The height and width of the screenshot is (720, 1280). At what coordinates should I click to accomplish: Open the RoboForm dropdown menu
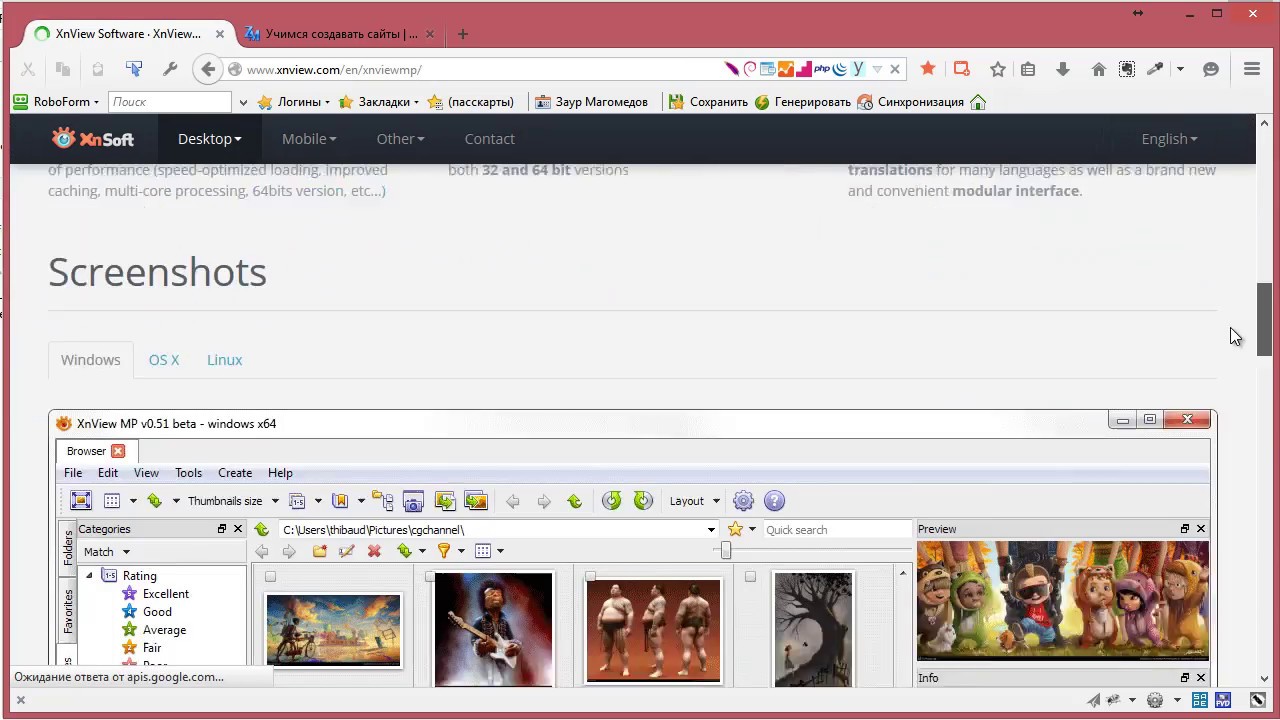pos(56,102)
